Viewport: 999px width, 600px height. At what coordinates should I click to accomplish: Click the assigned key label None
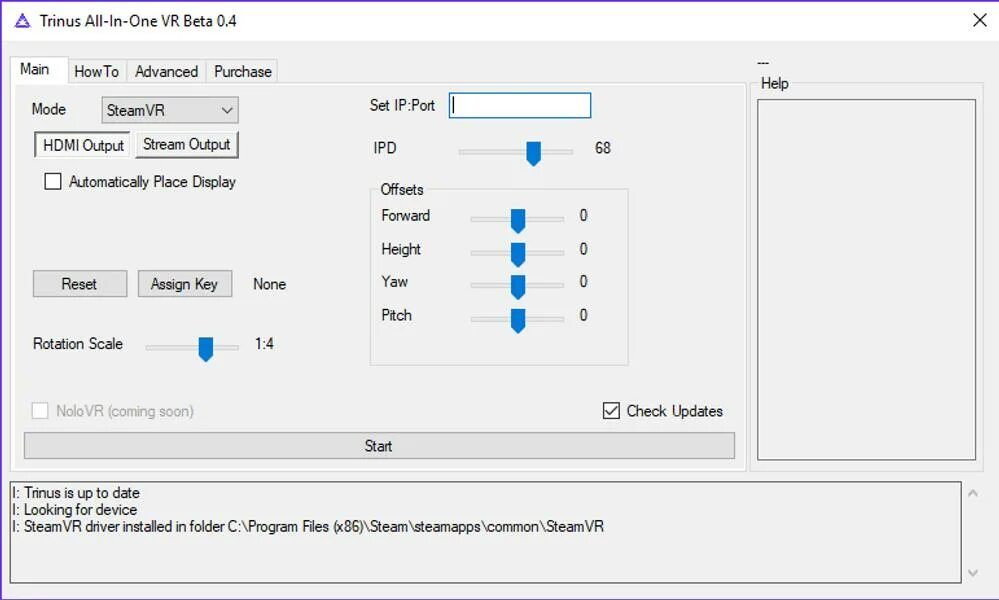click(270, 284)
